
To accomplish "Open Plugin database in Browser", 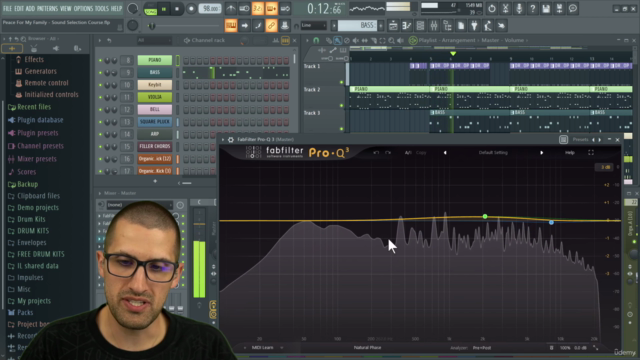I will (40, 120).
